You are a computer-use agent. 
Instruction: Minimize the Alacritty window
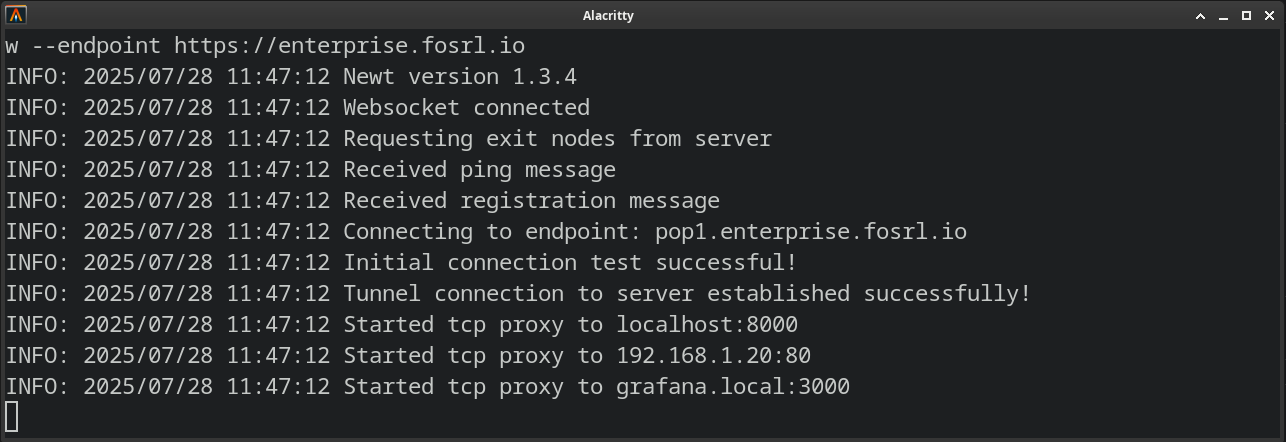tap(1224, 16)
